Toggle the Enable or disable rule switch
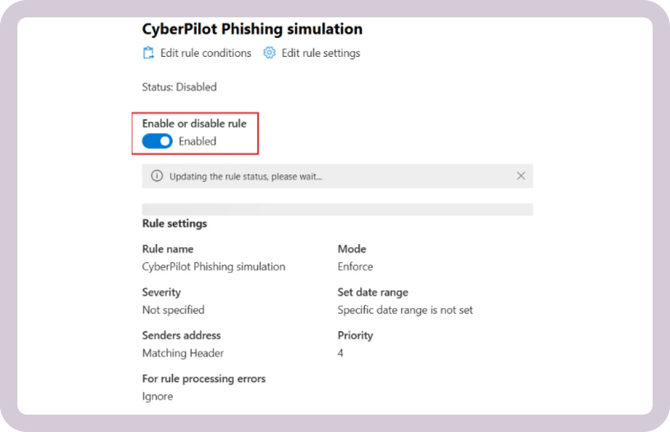The width and height of the screenshot is (670, 432). coord(157,141)
